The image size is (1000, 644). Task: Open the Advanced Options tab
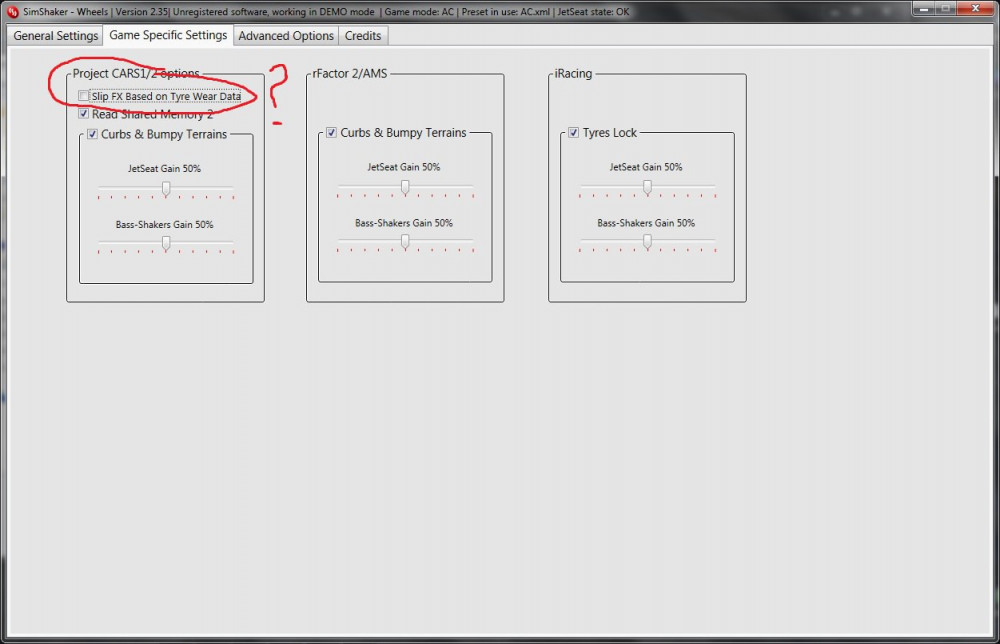click(x=286, y=36)
